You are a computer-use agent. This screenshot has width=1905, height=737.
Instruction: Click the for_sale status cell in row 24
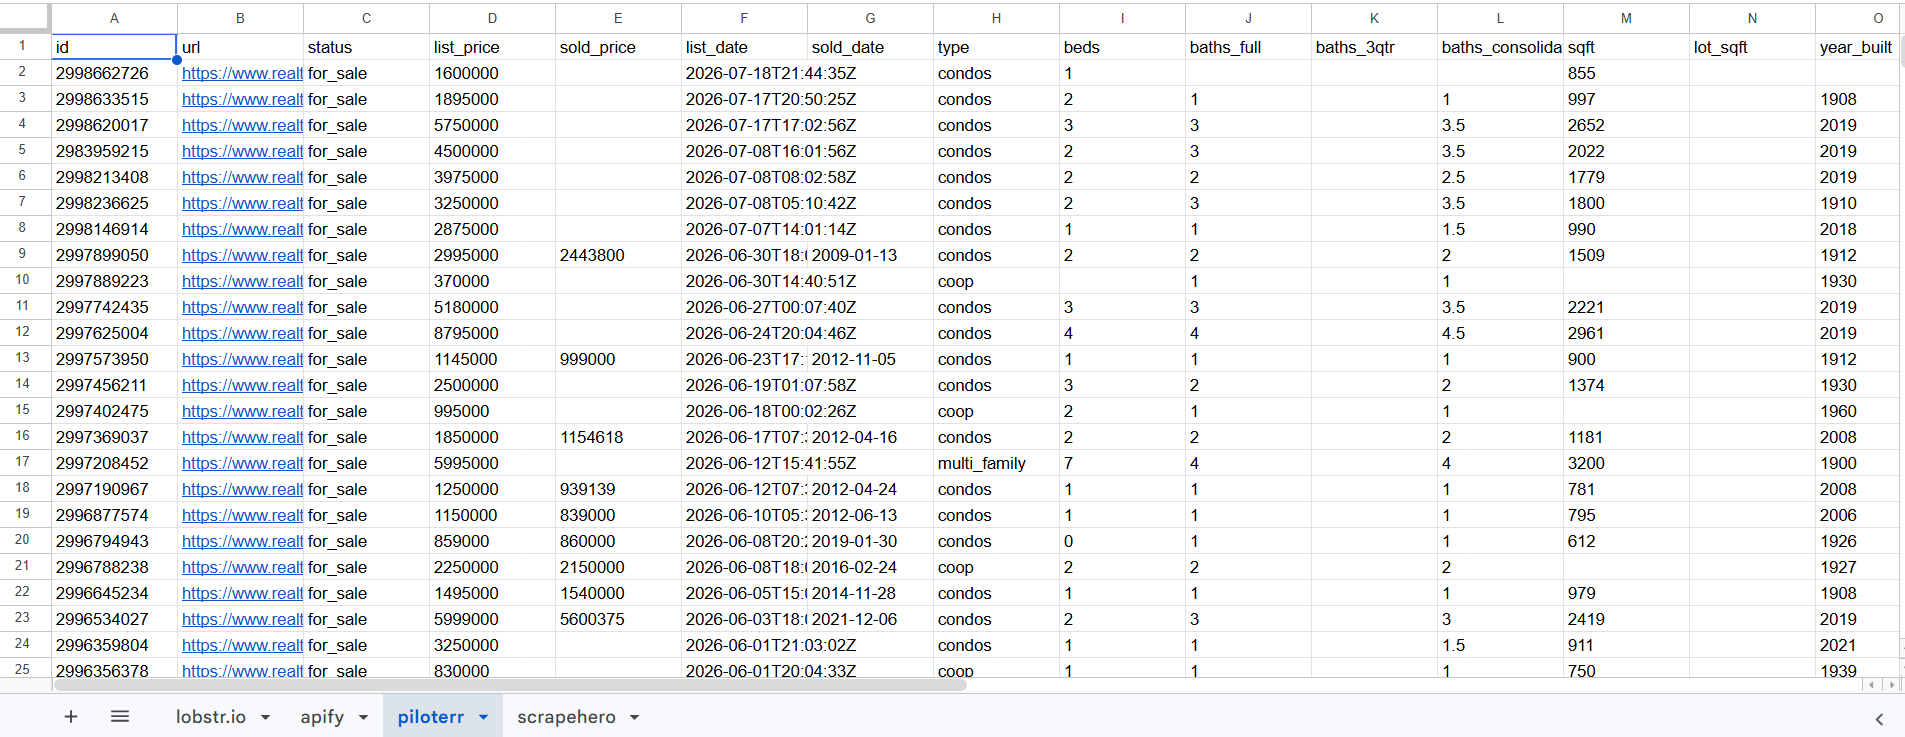coord(366,645)
